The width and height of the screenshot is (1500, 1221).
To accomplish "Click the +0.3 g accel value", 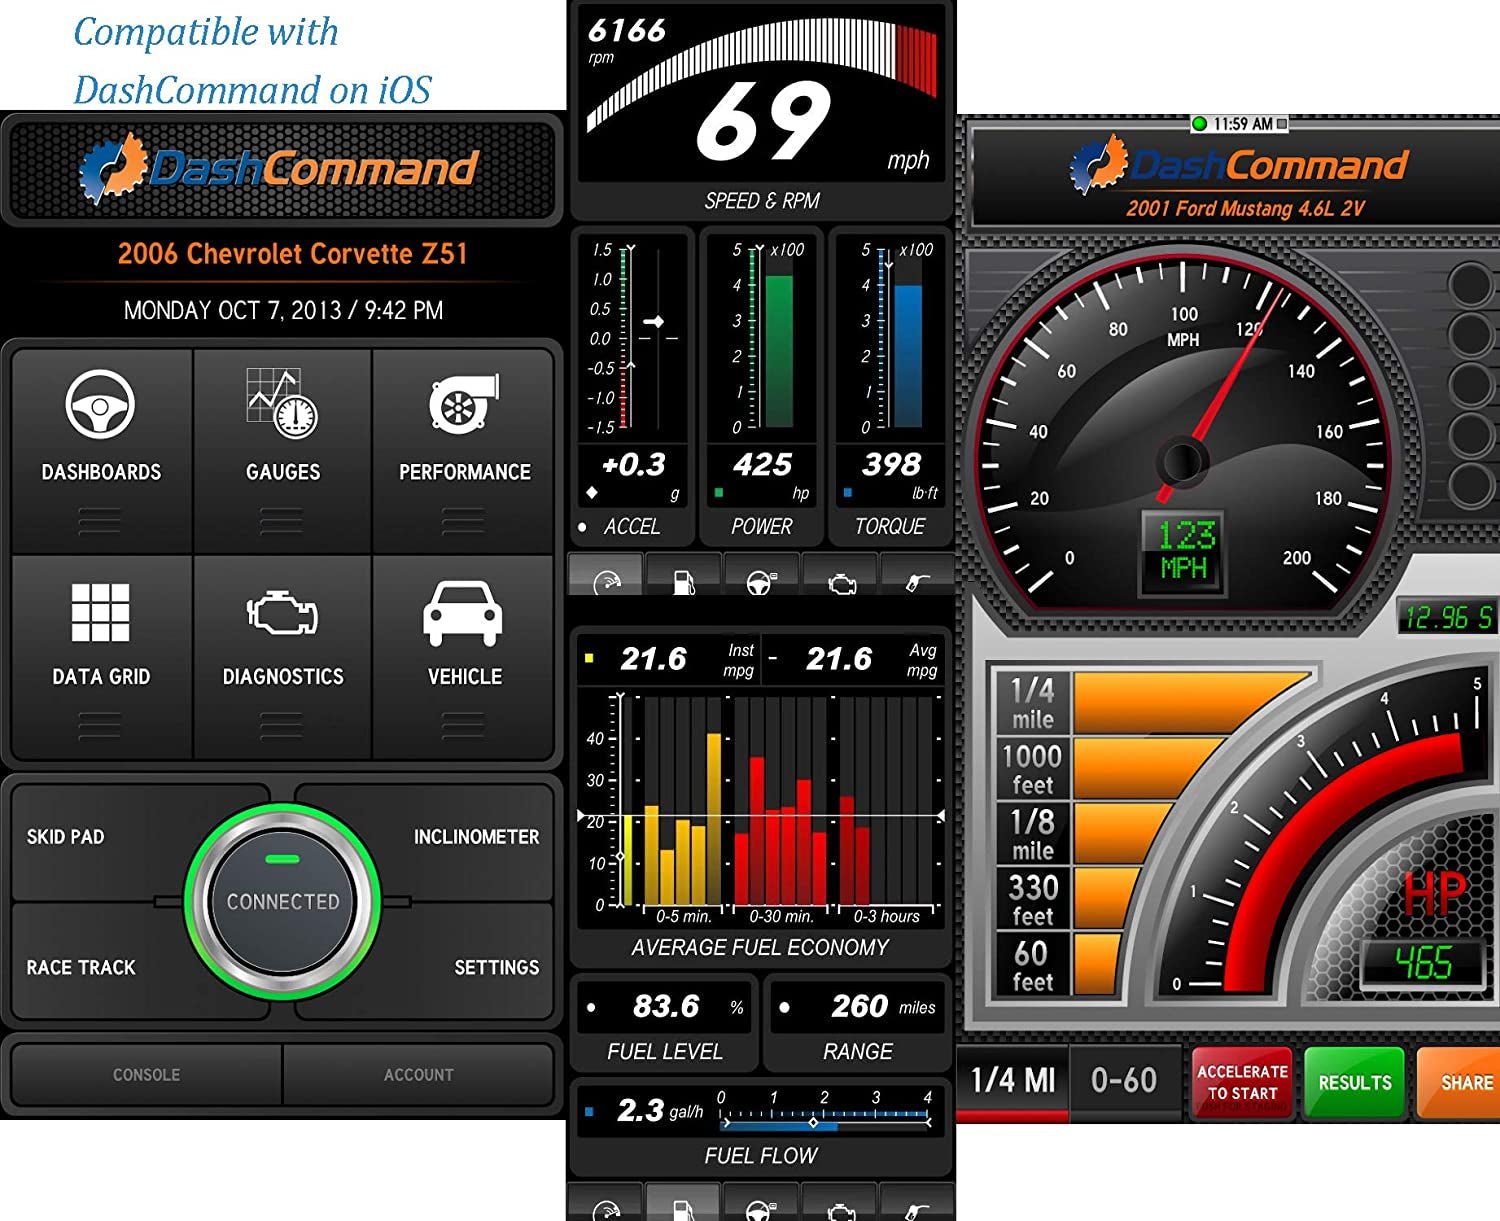I will coord(634,465).
